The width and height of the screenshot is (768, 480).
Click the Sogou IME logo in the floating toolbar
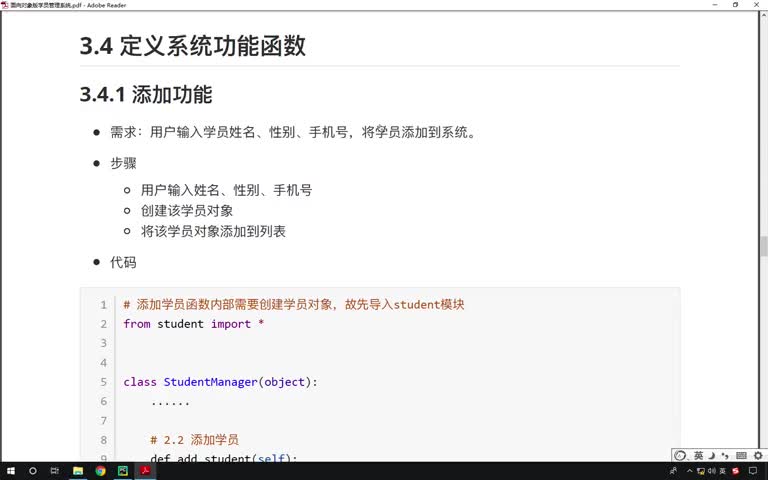tap(680, 456)
